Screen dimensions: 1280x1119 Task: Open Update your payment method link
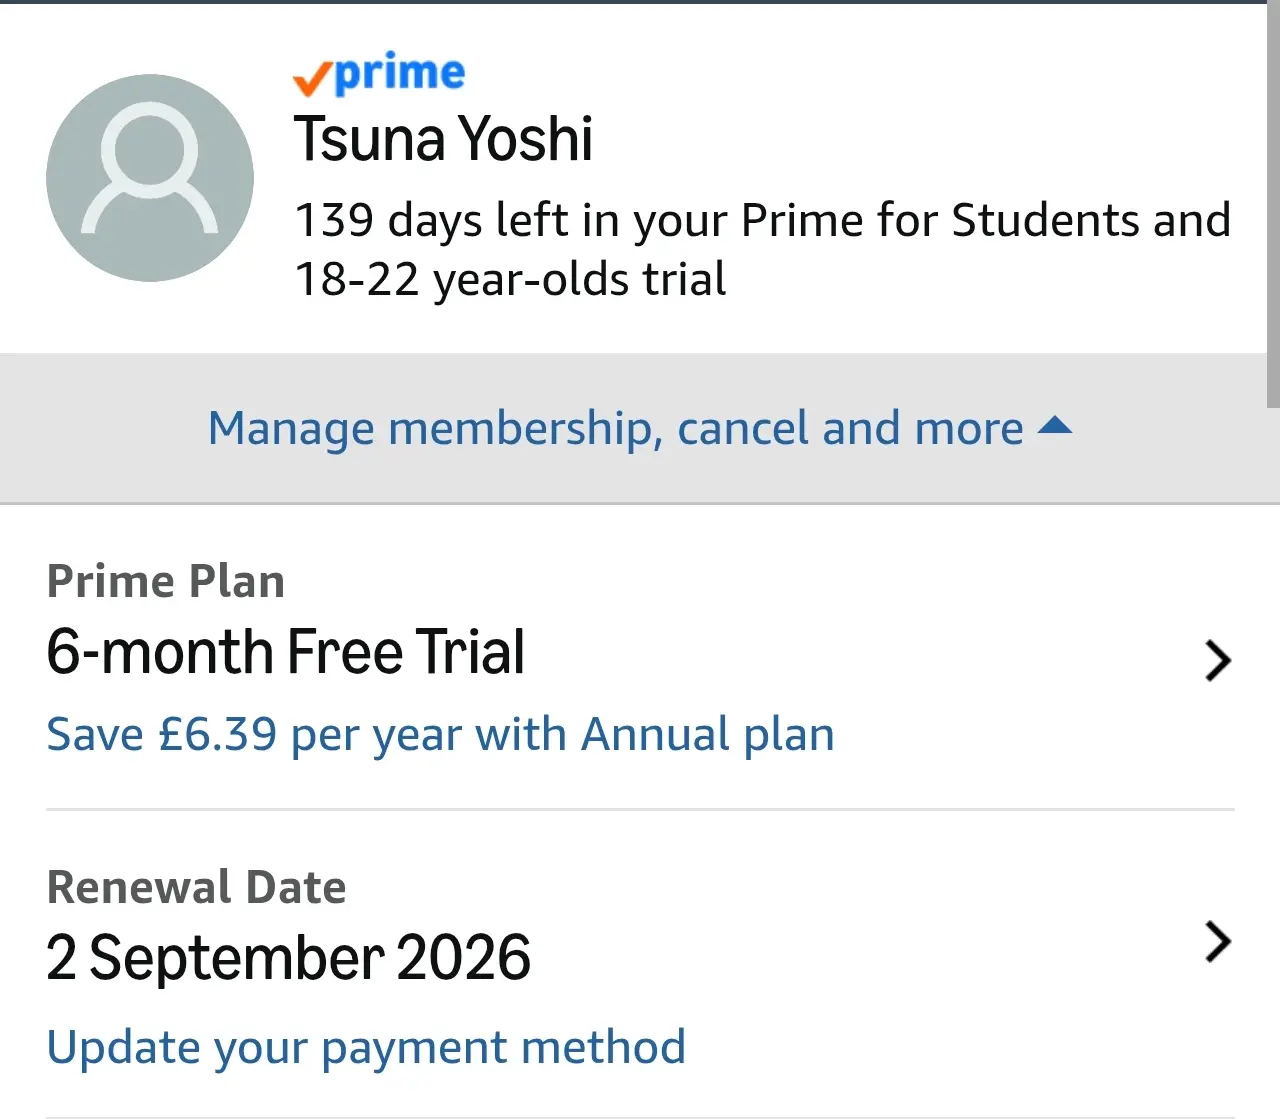pyautogui.click(x=366, y=1048)
